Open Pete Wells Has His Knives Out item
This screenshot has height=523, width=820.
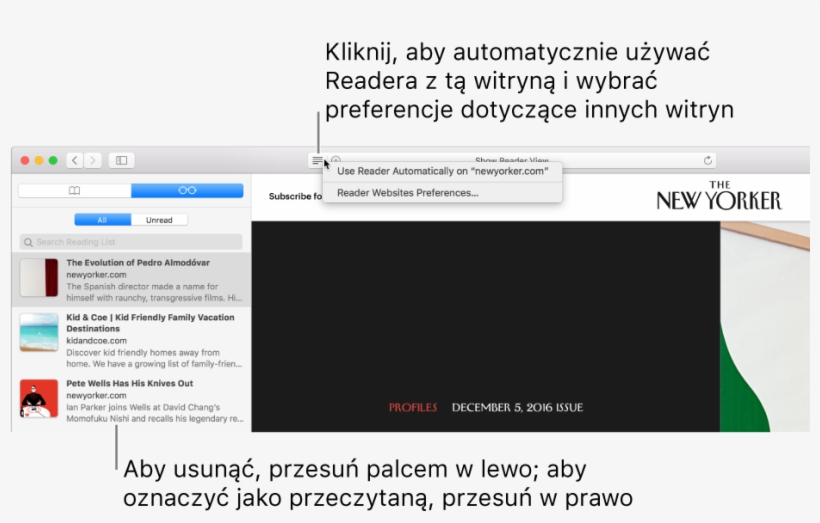click(x=131, y=401)
